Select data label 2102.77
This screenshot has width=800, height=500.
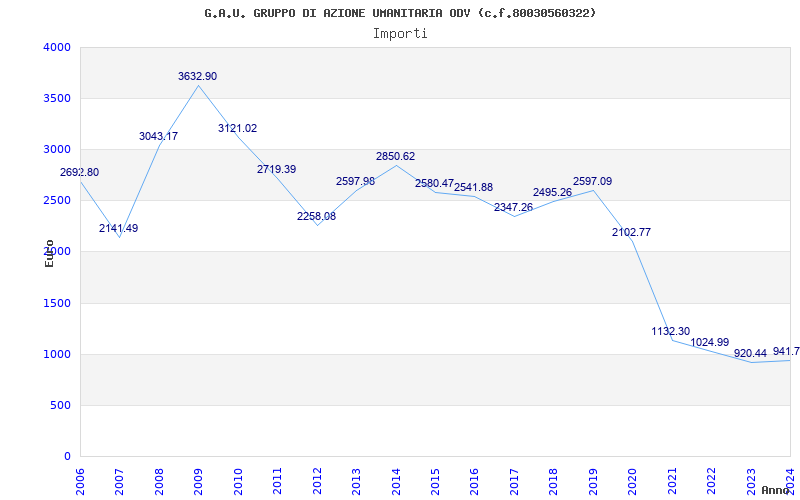tap(632, 233)
